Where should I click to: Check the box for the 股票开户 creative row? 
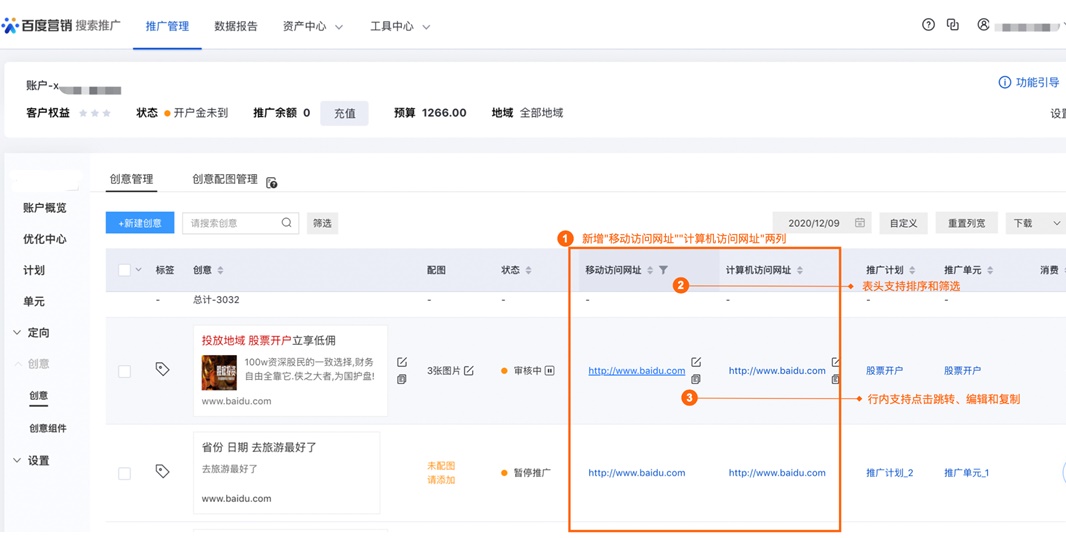point(124,371)
